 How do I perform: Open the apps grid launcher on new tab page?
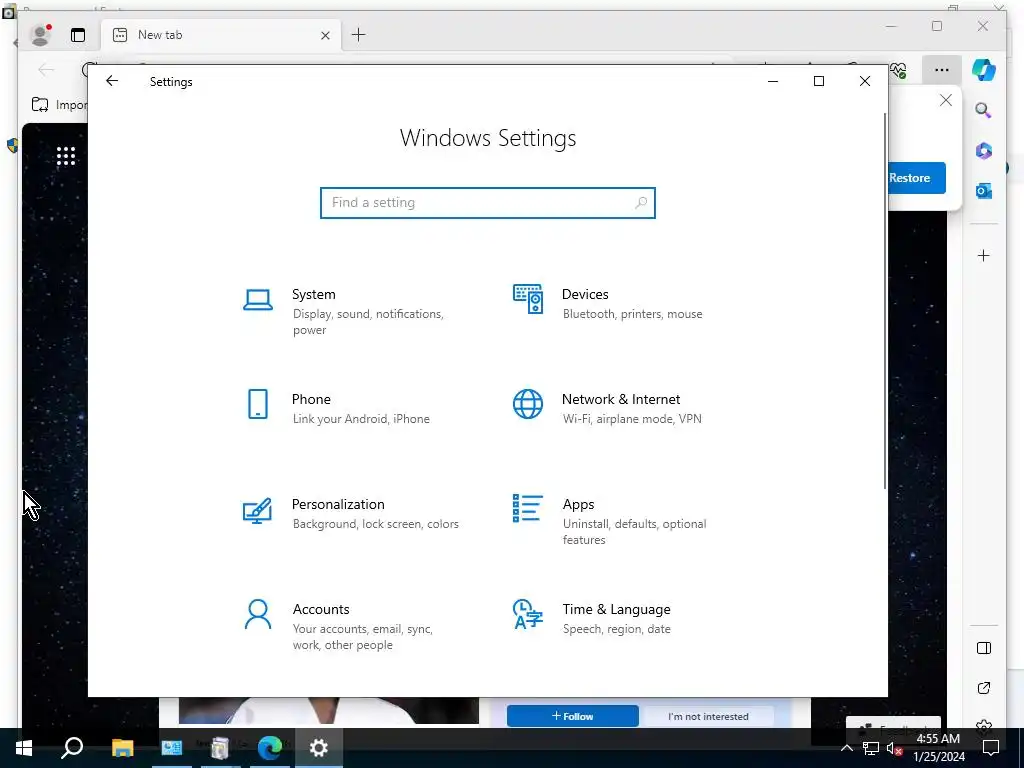[x=66, y=155]
